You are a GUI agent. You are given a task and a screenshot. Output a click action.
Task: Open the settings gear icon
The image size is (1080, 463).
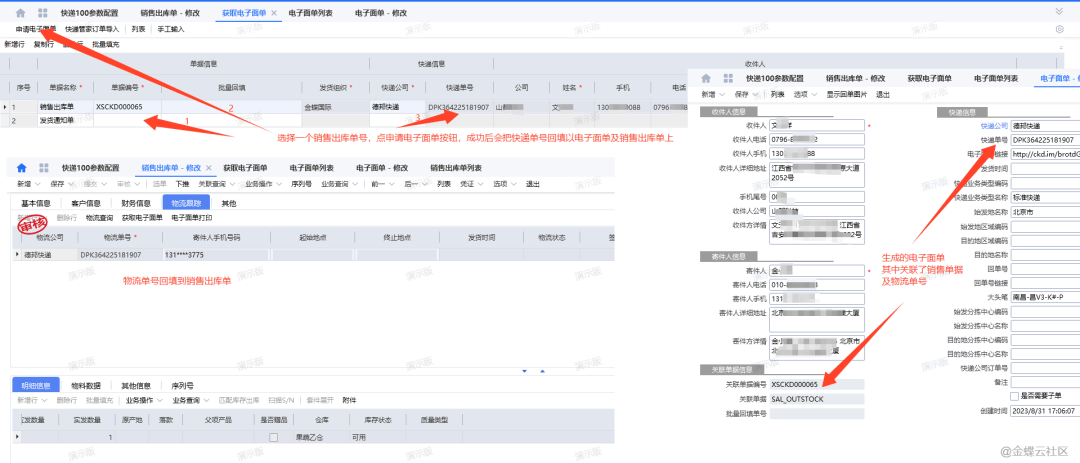point(1059,30)
